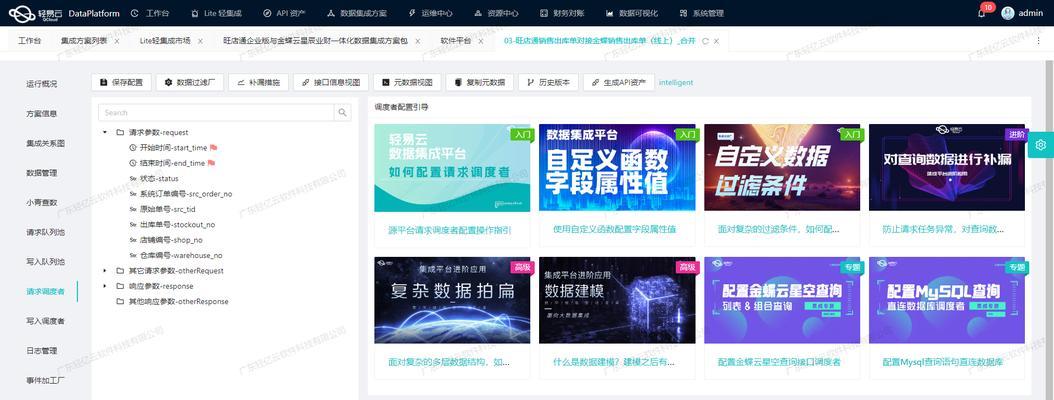
Task: Collapse the 请求参数-request tree node
Action: point(105,132)
